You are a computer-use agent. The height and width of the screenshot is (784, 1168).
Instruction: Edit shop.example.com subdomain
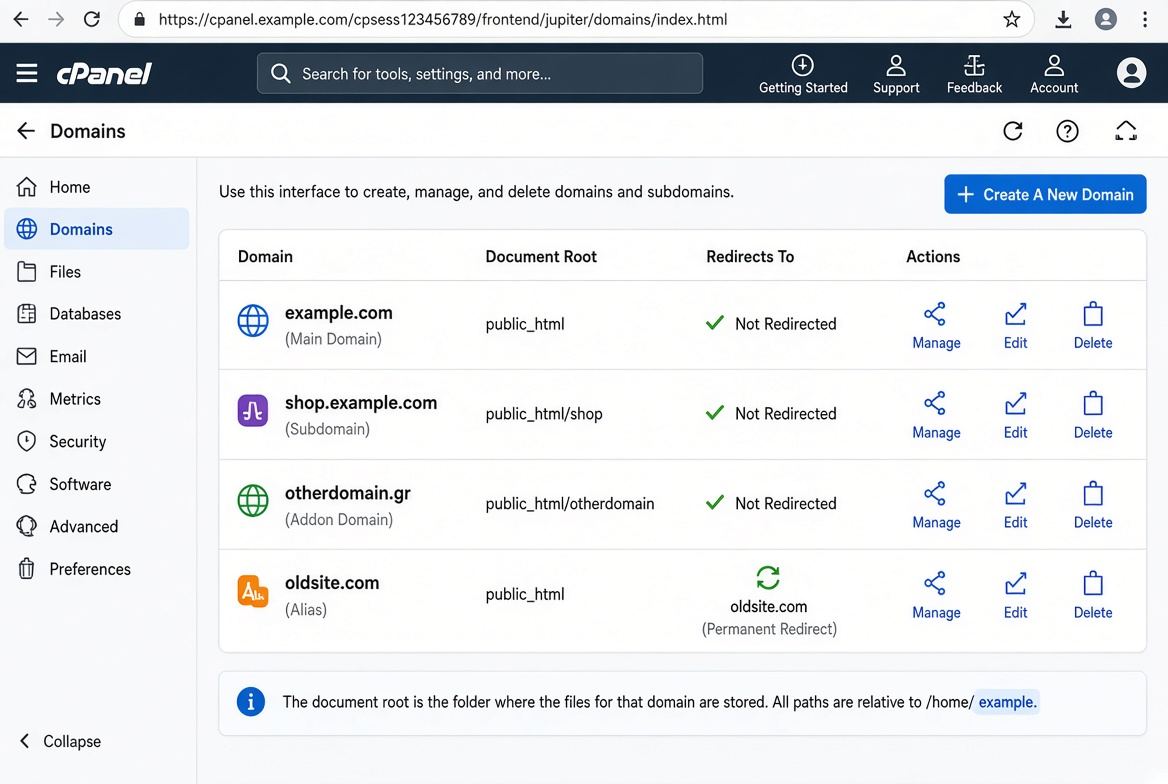pos(1015,415)
